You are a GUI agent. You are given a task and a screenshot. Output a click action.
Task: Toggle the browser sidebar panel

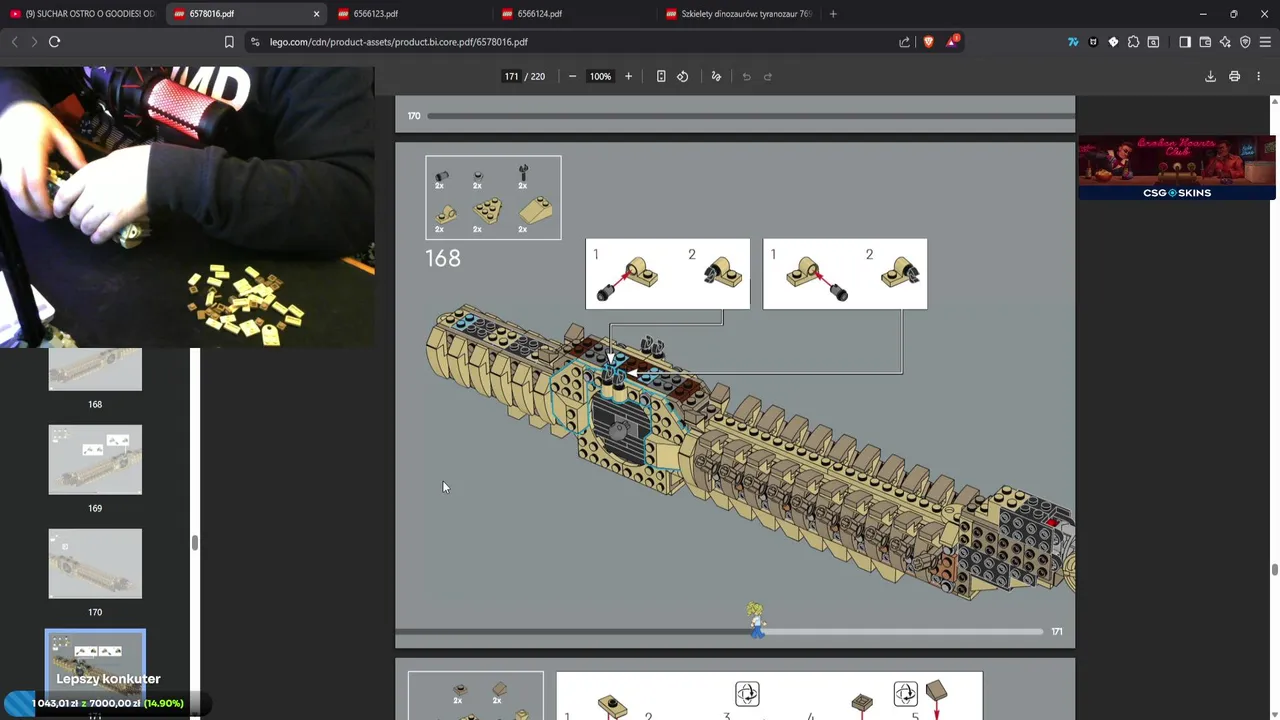[1185, 42]
